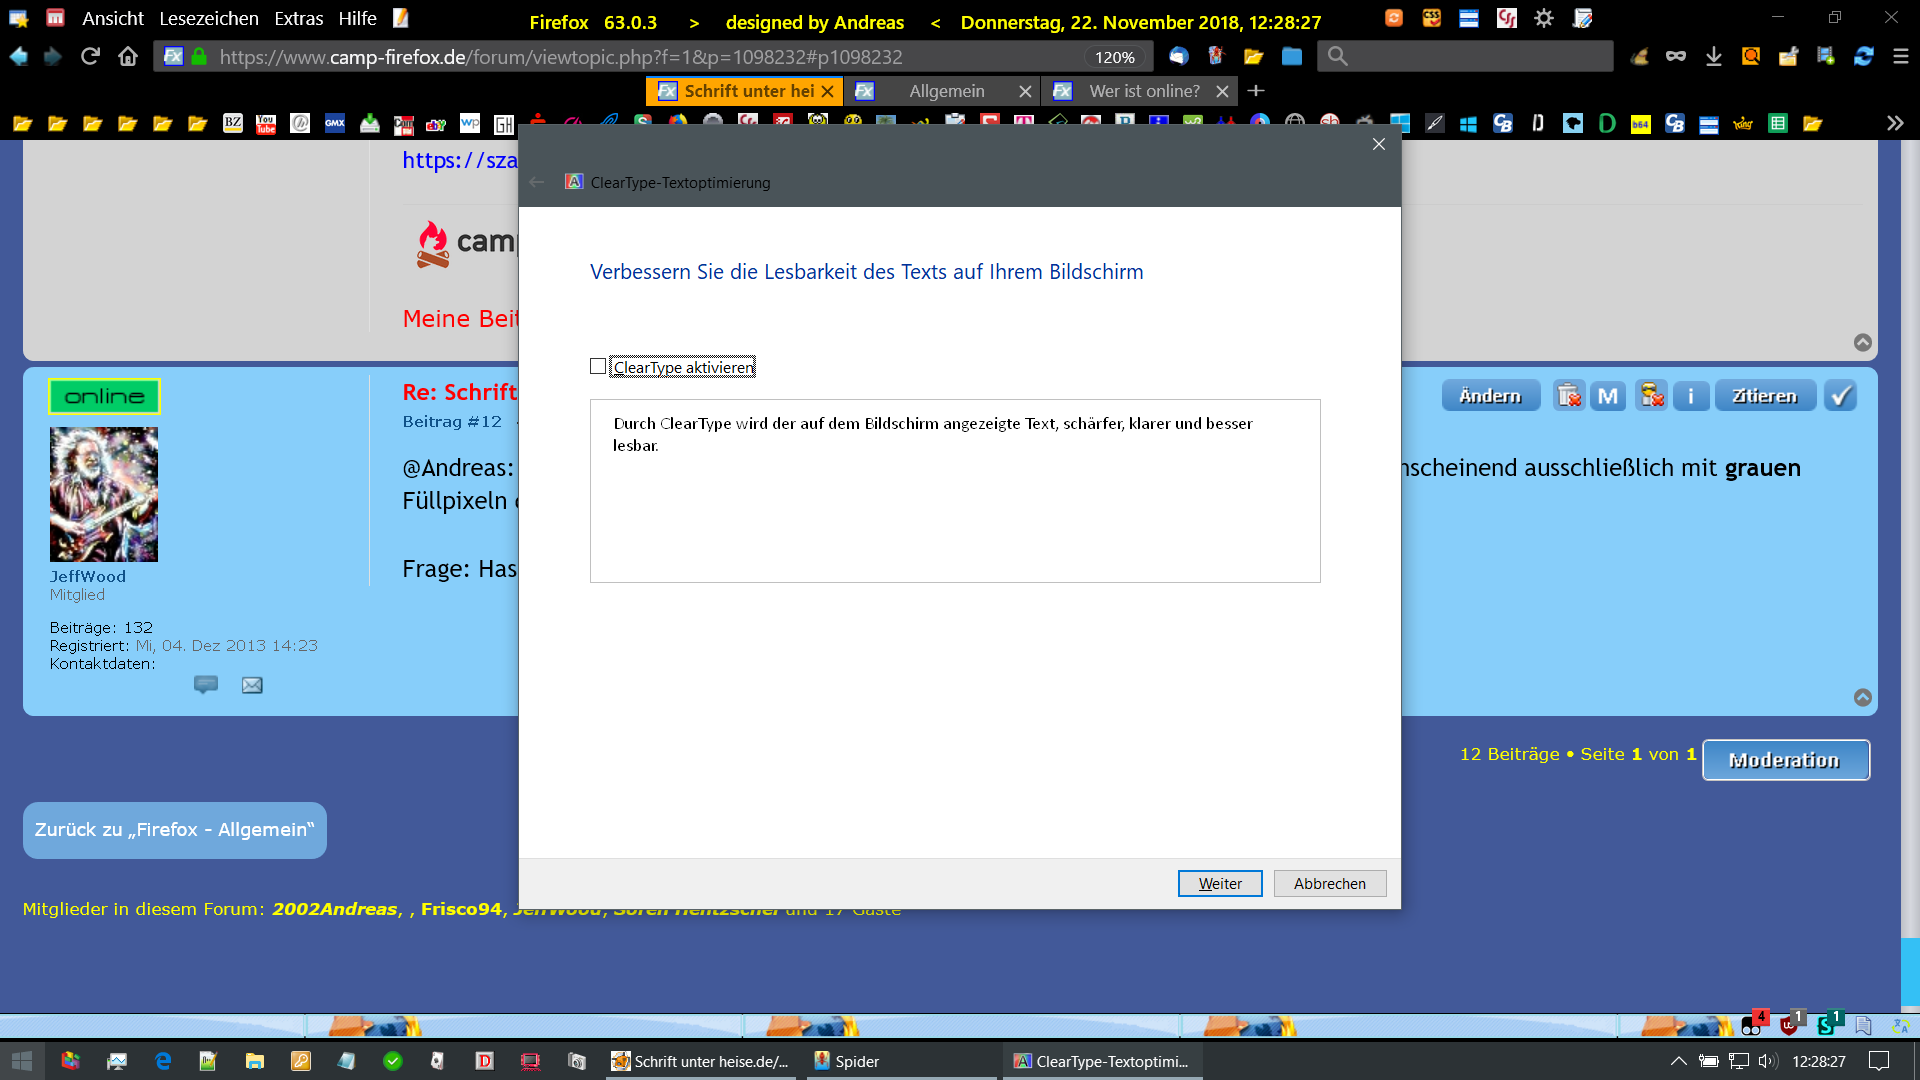Open the Lesezeichen menu
The image size is (1920, 1080).
tap(208, 19)
